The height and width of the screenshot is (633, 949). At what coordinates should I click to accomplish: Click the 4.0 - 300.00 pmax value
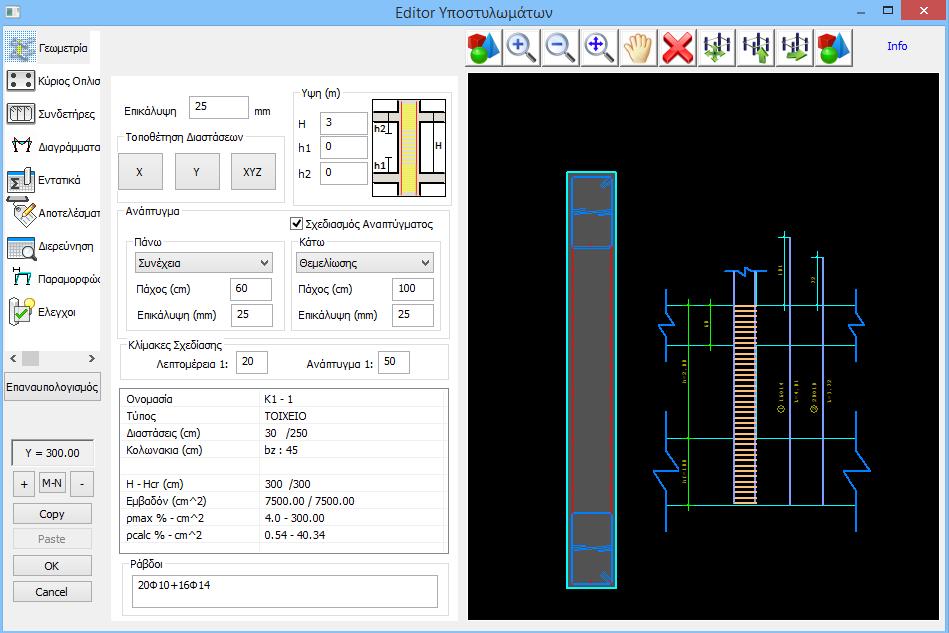[x=294, y=518]
